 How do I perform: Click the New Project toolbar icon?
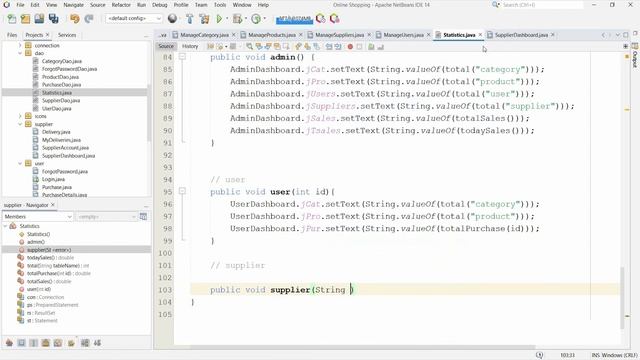25,19
